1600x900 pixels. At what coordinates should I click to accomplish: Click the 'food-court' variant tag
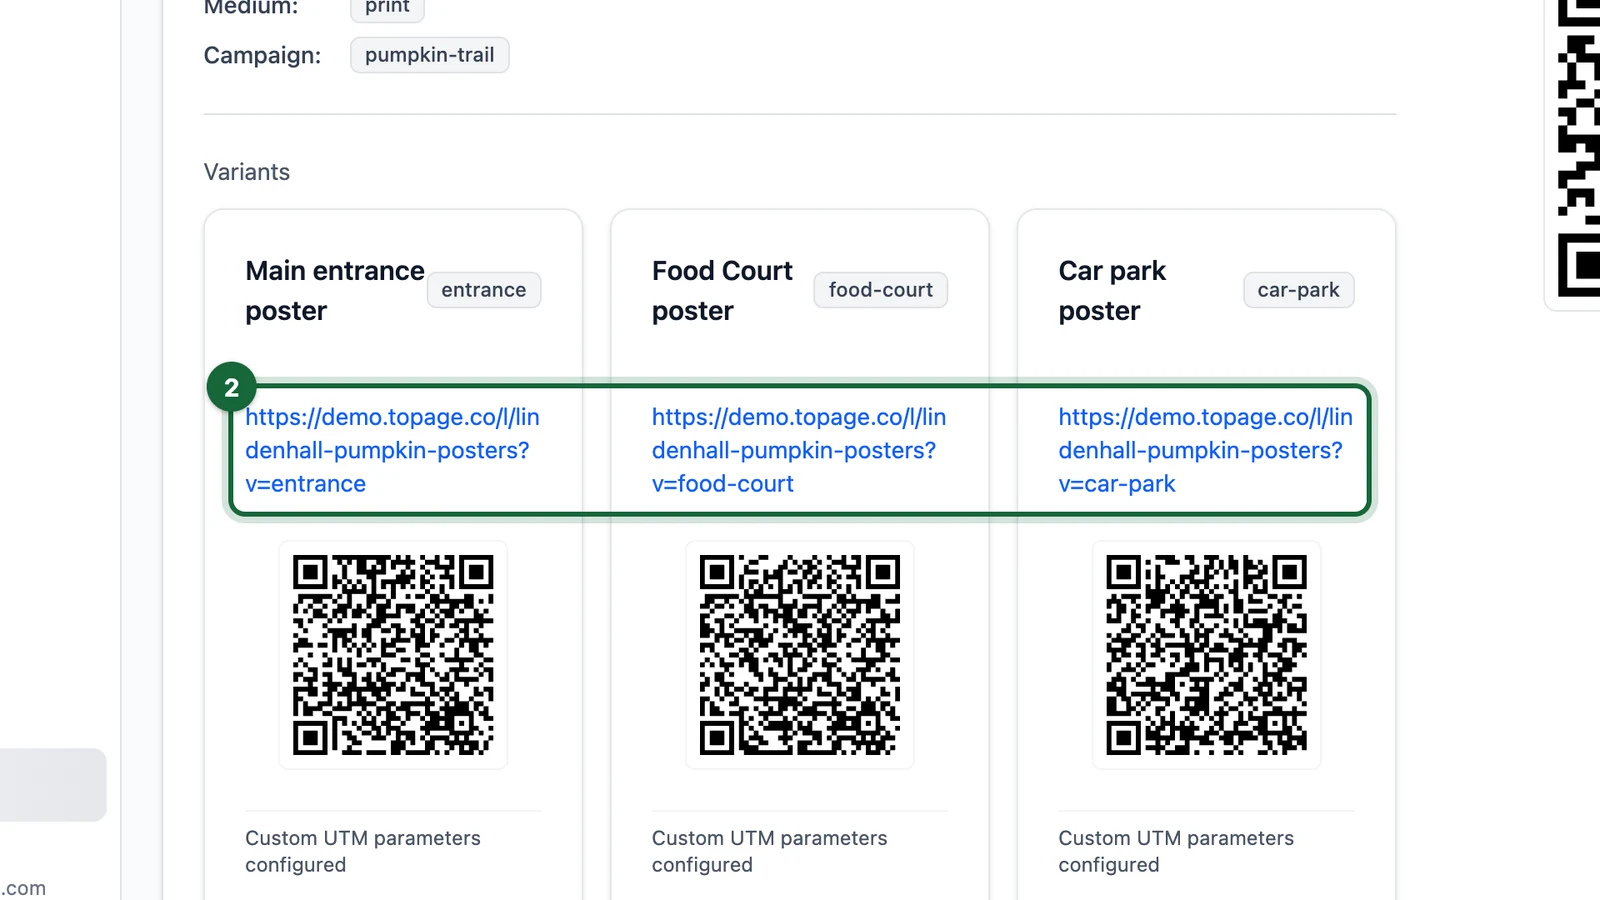[x=881, y=290]
